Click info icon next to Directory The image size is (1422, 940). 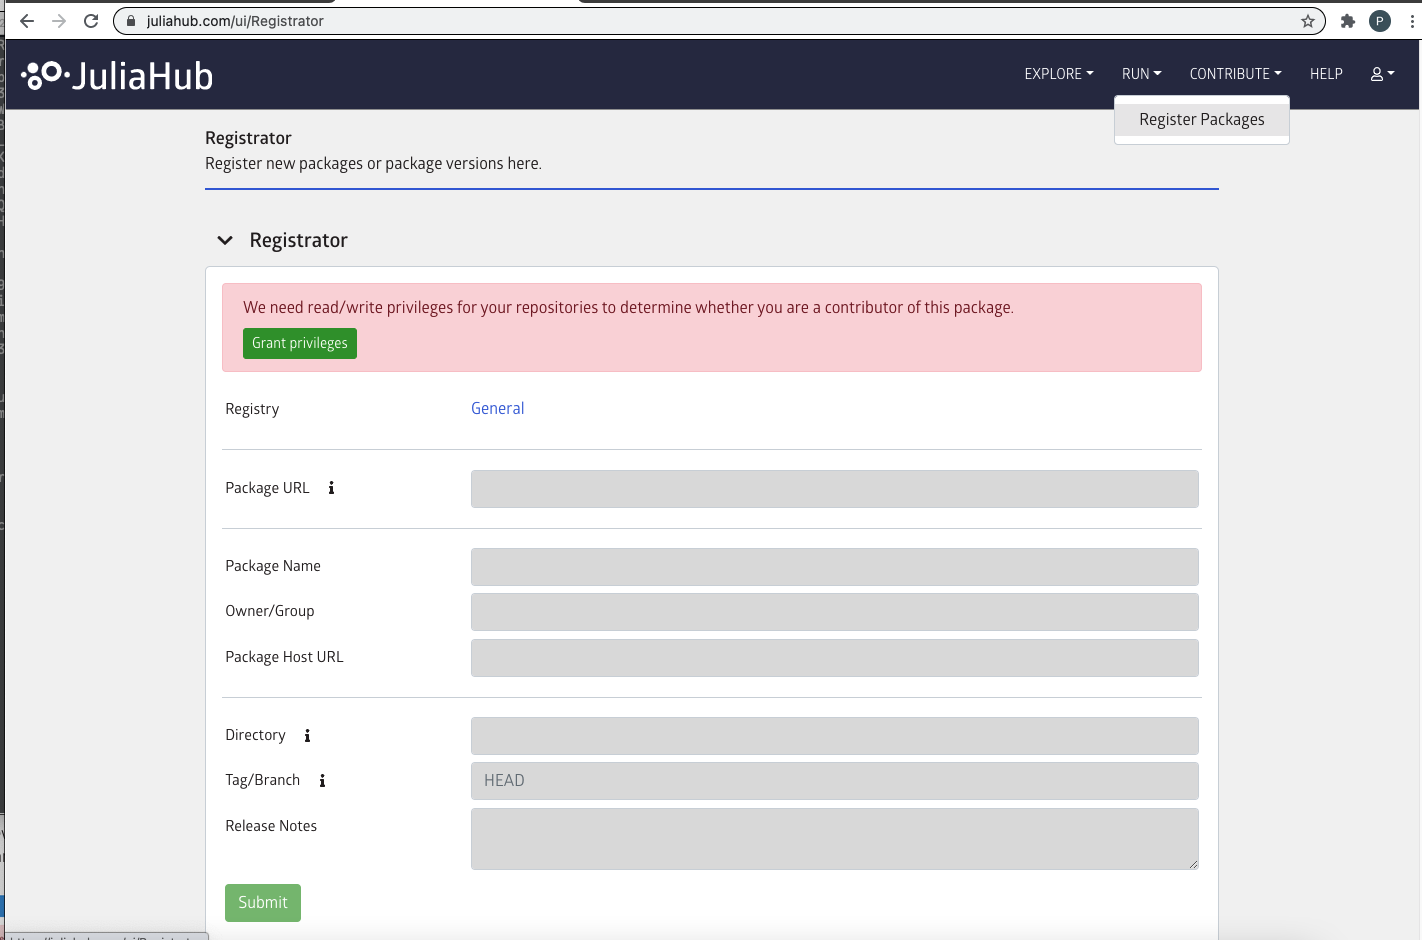[x=307, y=736]
